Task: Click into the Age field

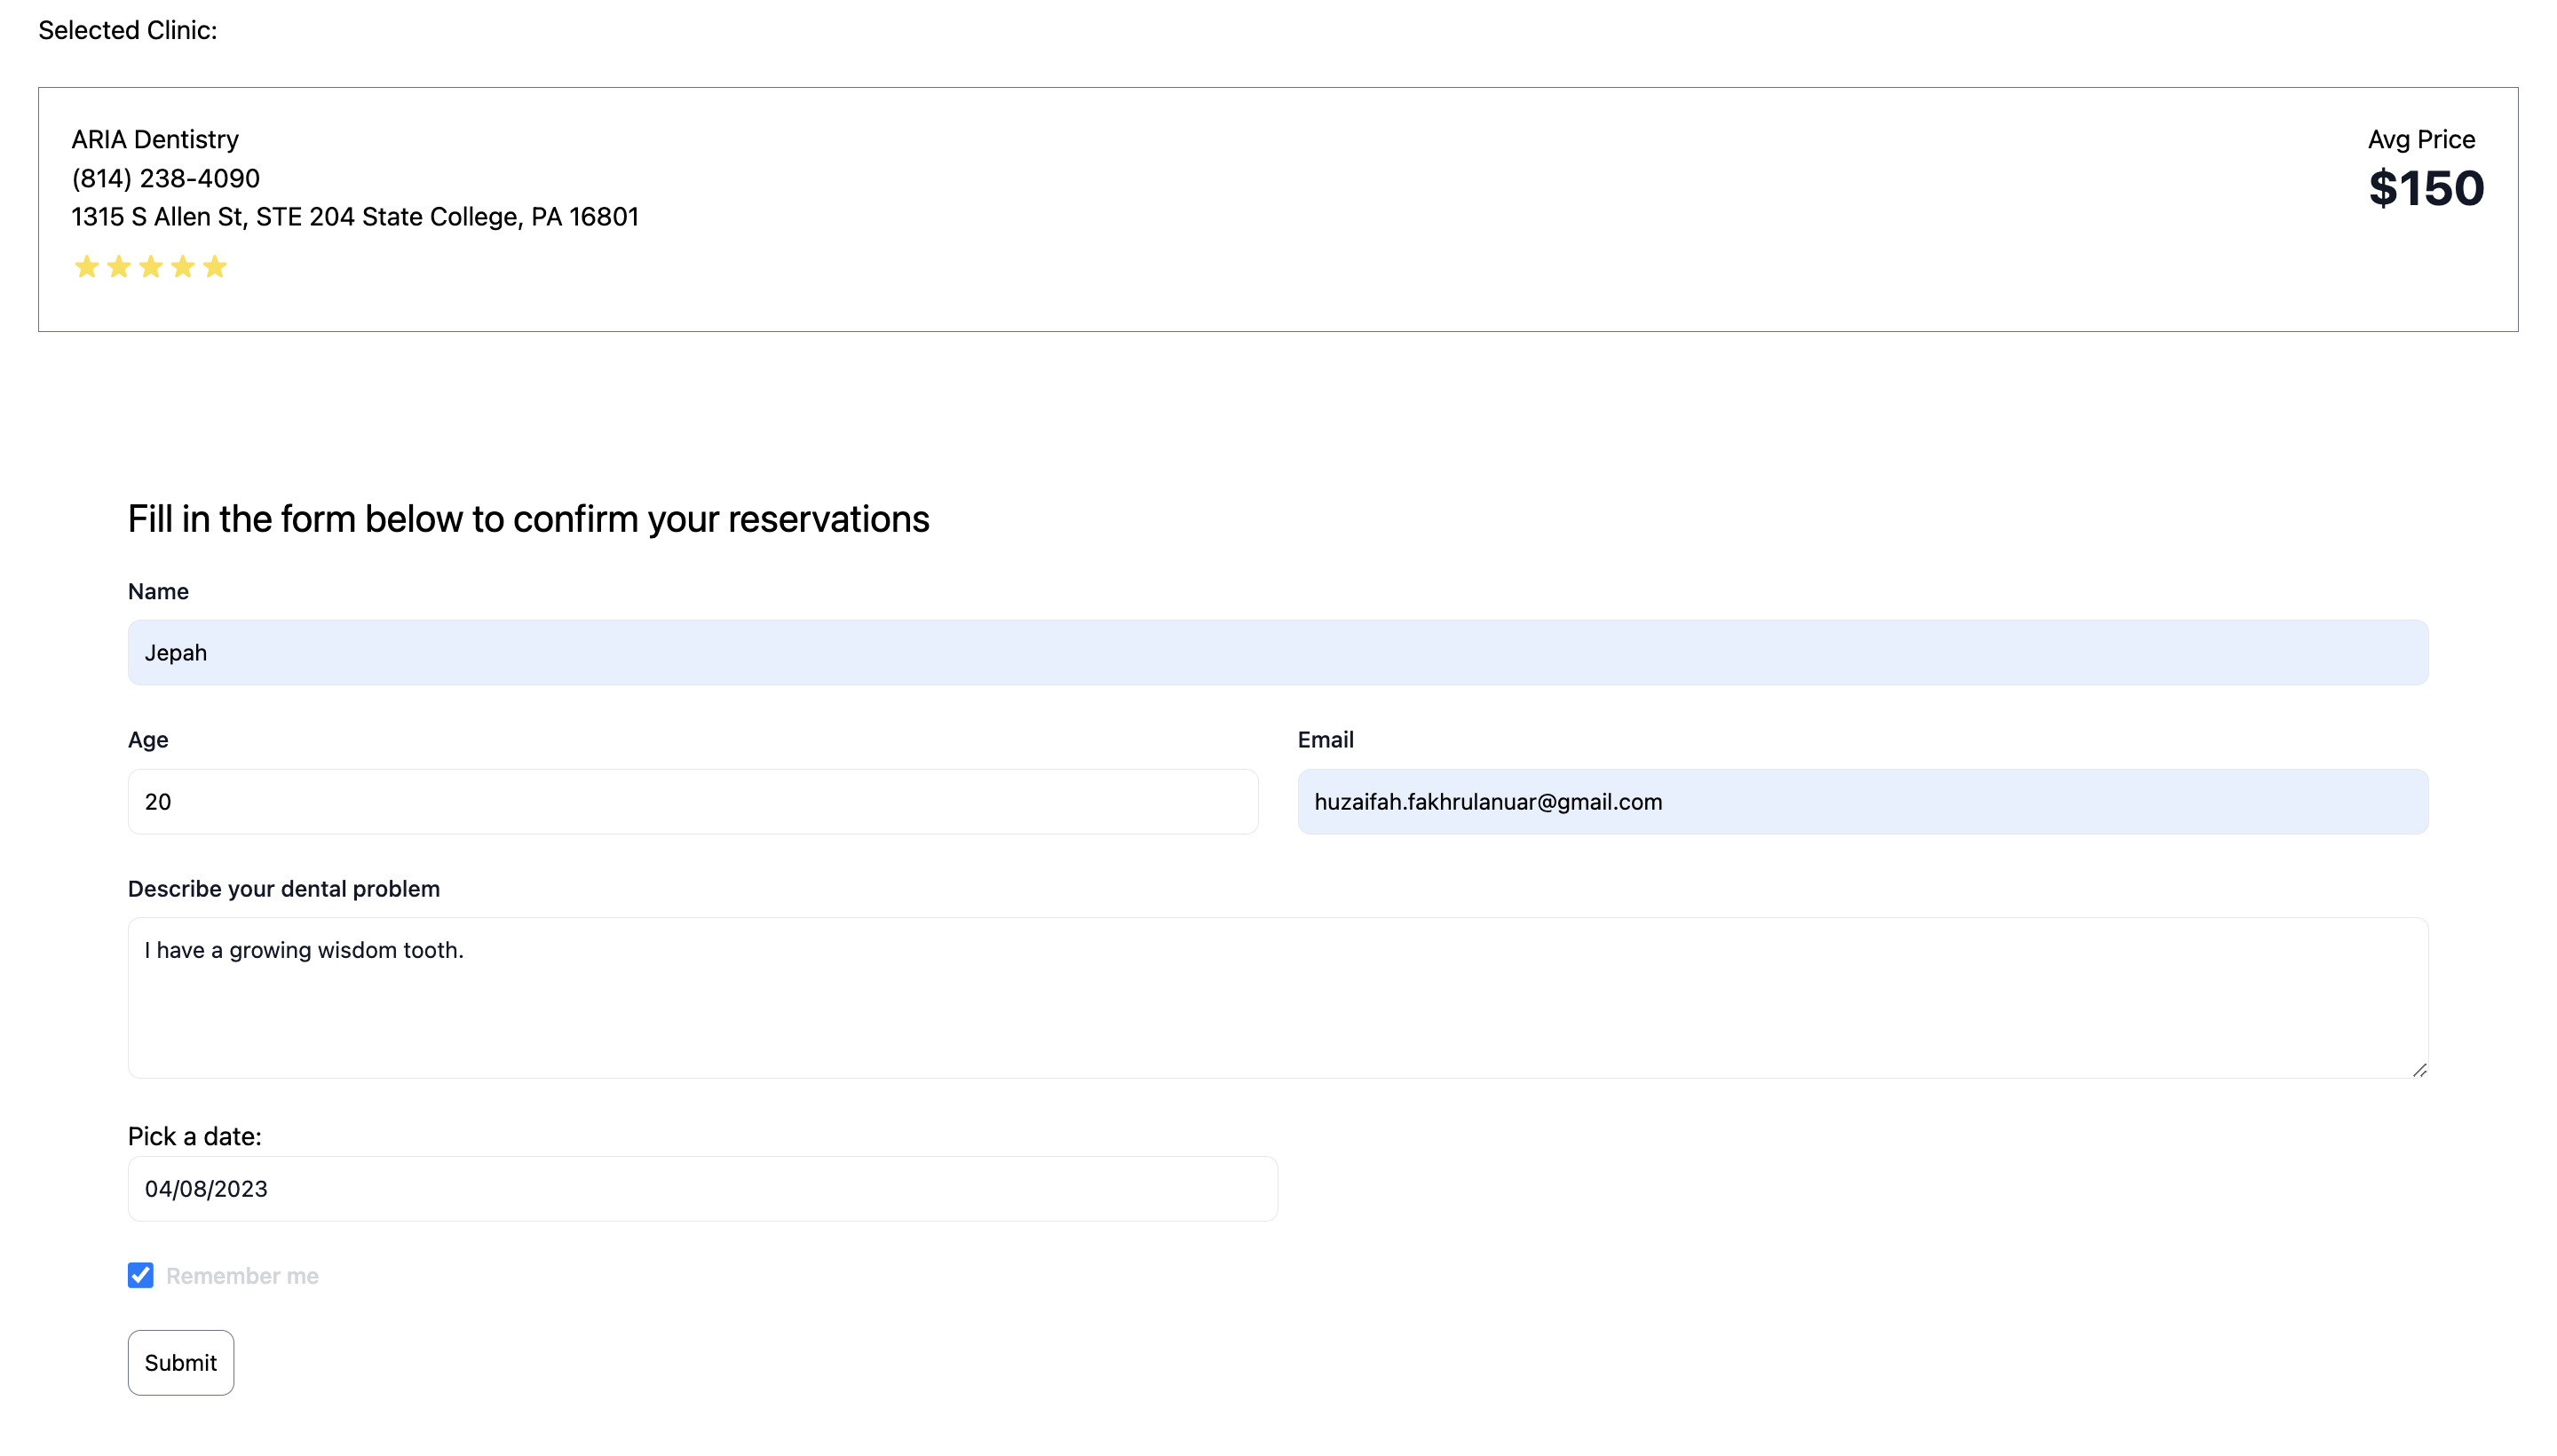Action: pyautogui.click(x=692, y=801)
